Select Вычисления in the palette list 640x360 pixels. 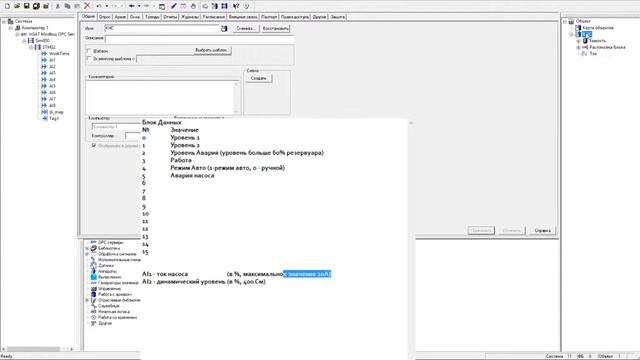coord(109,277)
